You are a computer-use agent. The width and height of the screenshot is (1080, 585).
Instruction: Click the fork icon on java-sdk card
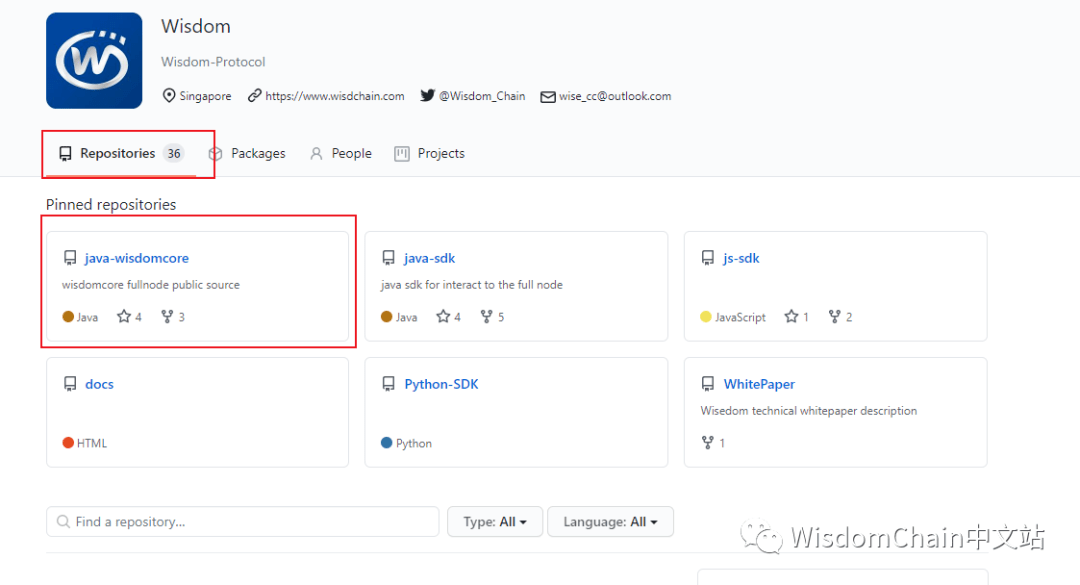(x=486, y=316)
